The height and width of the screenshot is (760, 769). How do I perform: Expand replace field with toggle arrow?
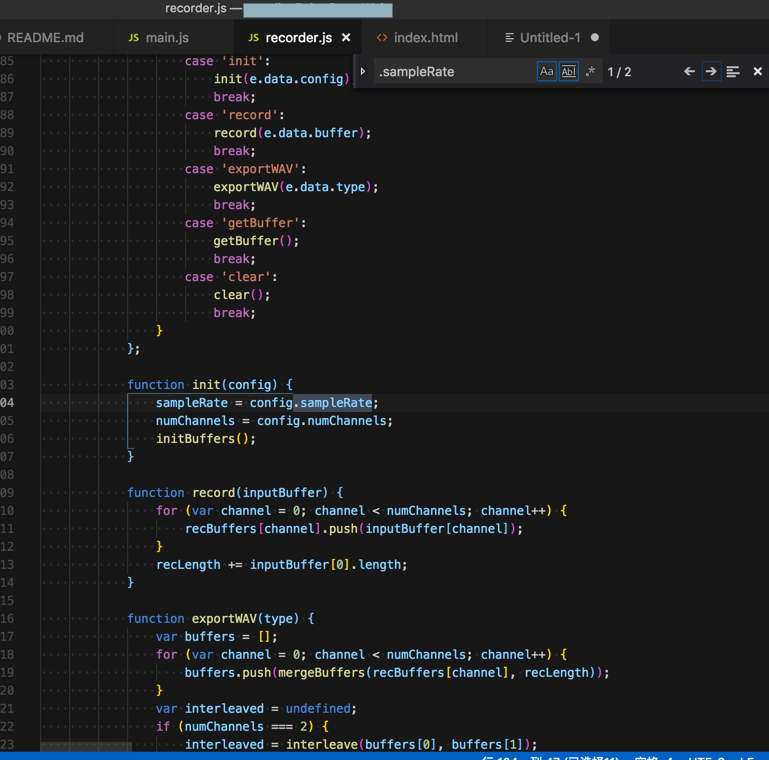point(363,72)
